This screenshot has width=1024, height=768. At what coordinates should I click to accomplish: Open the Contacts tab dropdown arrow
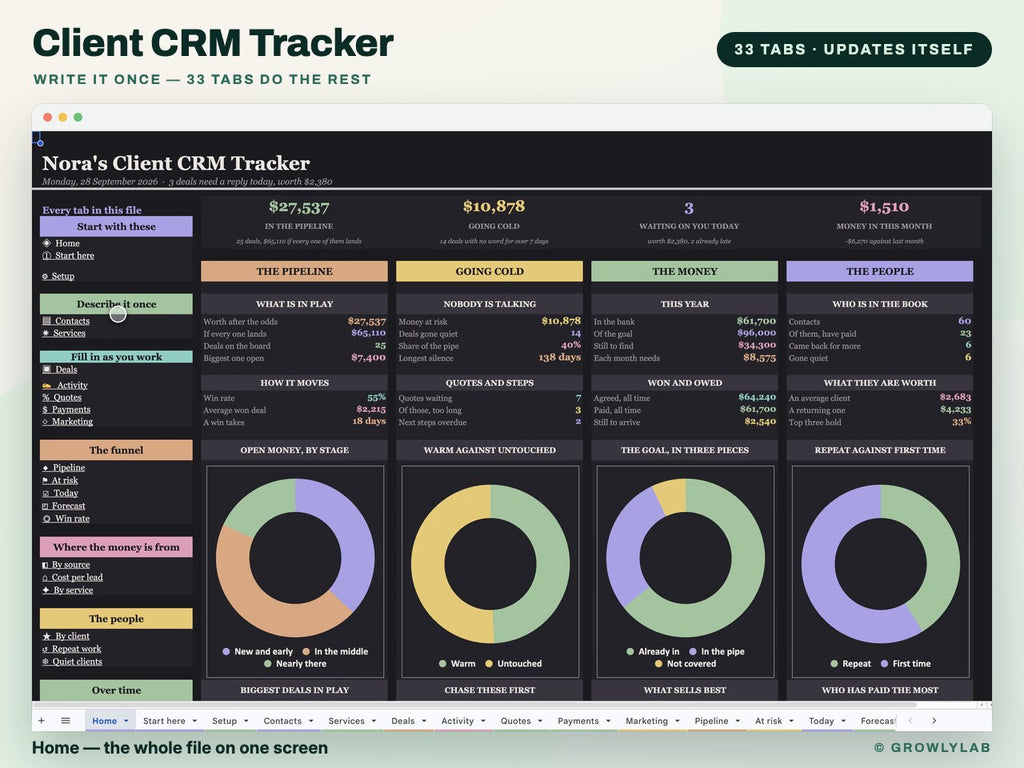pos(311,721)
